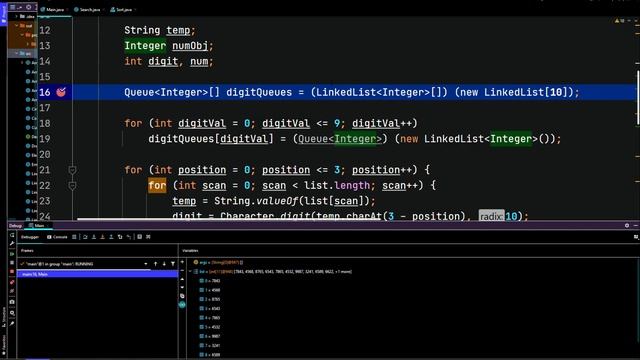Click the wrench Modify Run Configuration icon
640x360 pixels.
12,244
